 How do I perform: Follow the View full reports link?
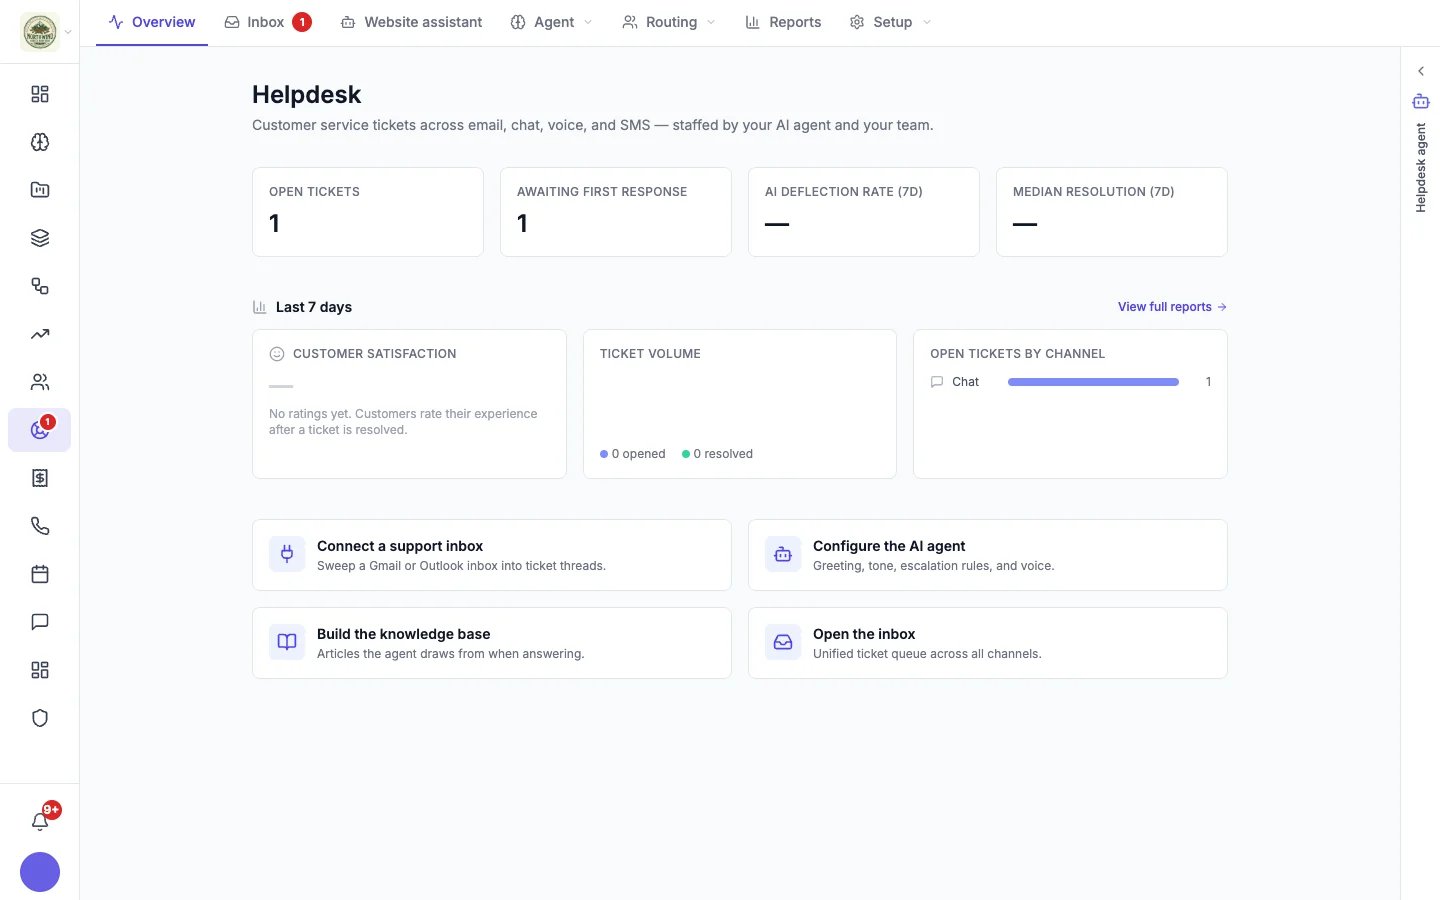coord(1172,307)
